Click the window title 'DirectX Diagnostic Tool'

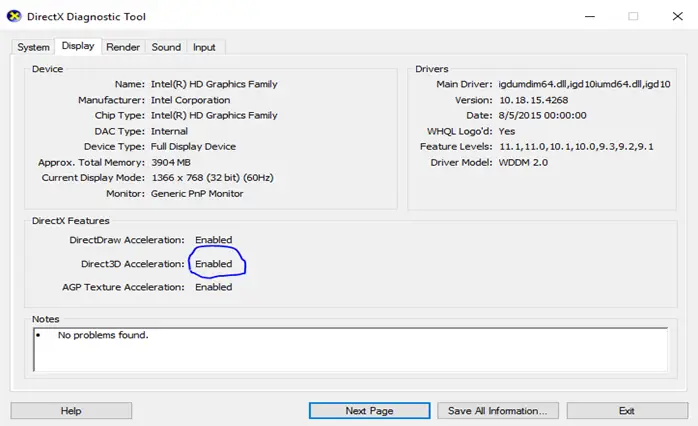[x=86, y=17]
